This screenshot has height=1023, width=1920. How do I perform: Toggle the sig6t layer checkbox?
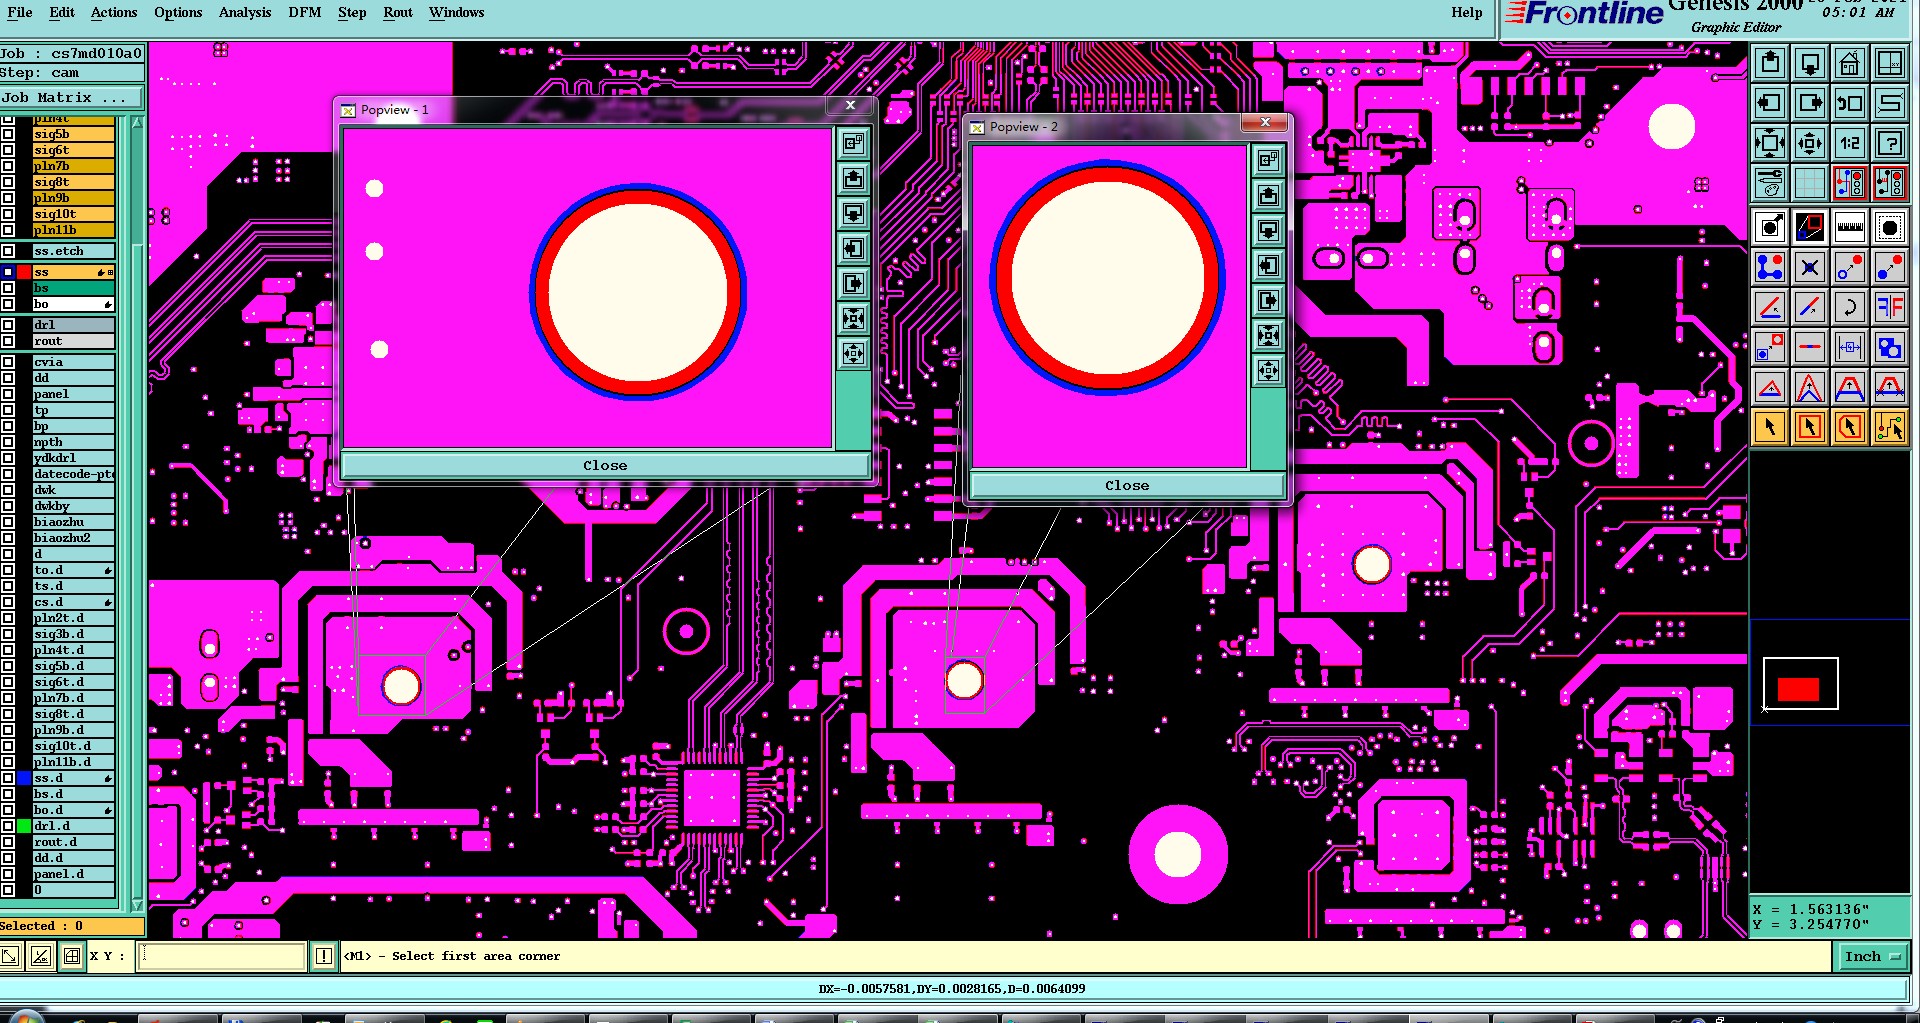[x=8, y=150]
